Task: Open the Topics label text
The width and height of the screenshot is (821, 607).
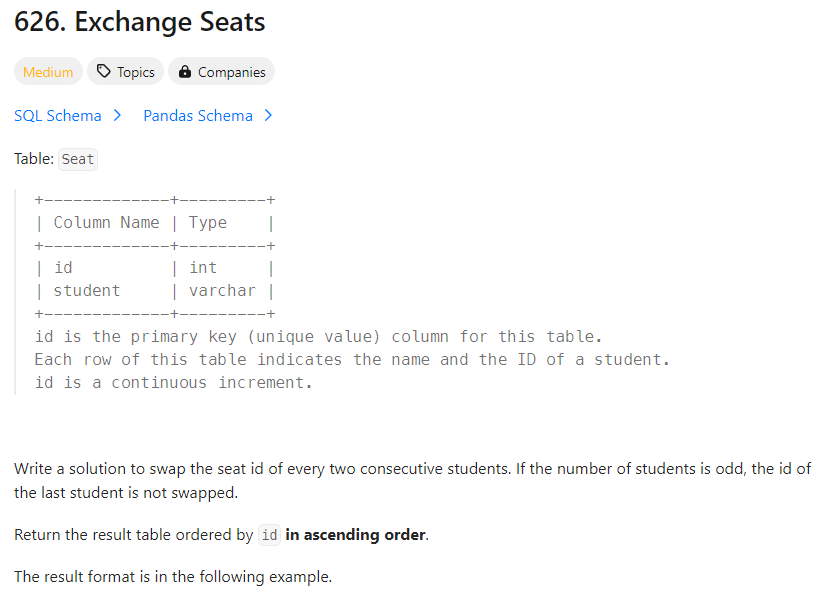Action: point(135,72)
